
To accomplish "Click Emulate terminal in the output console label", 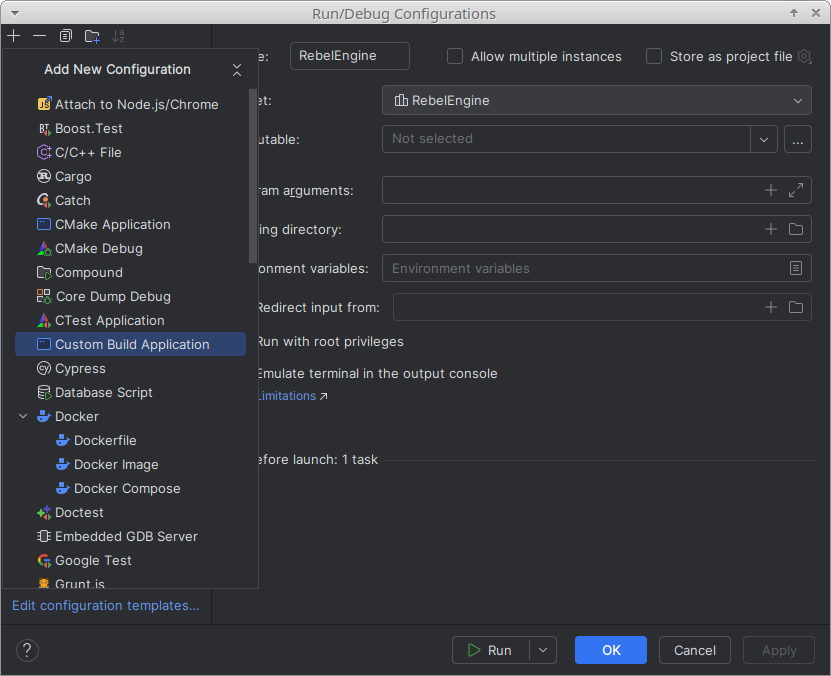I will pyautogui.click(x=378, y=373).
